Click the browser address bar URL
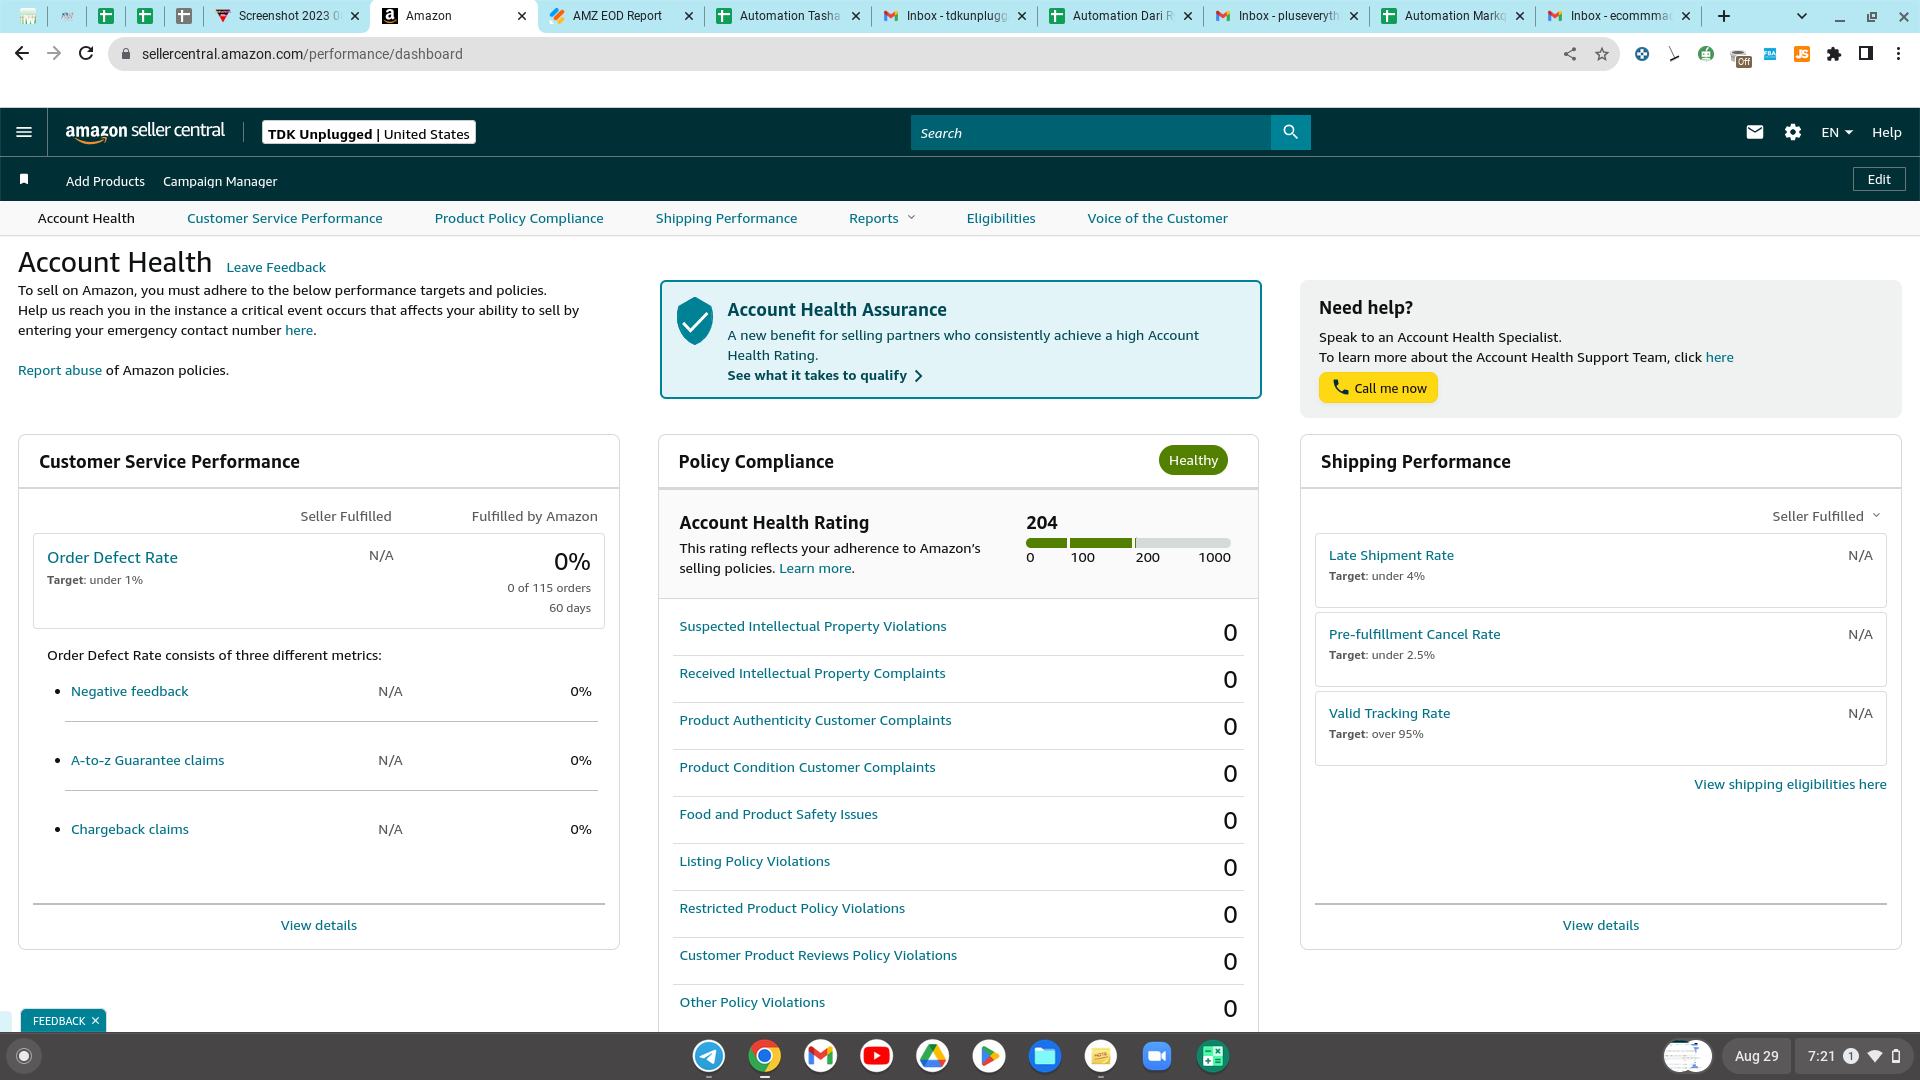Screen dimensions: 1920x1080 pyautogui.click(x=302, y=54)
